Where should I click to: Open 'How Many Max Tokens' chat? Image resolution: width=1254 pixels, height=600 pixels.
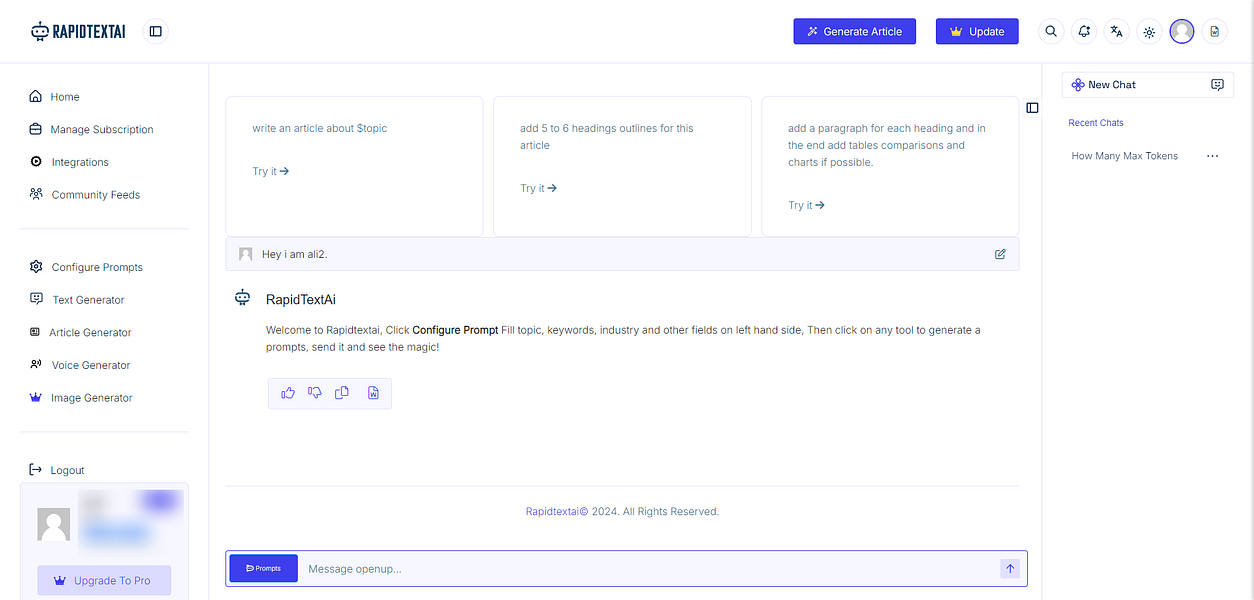(1125, 156)
